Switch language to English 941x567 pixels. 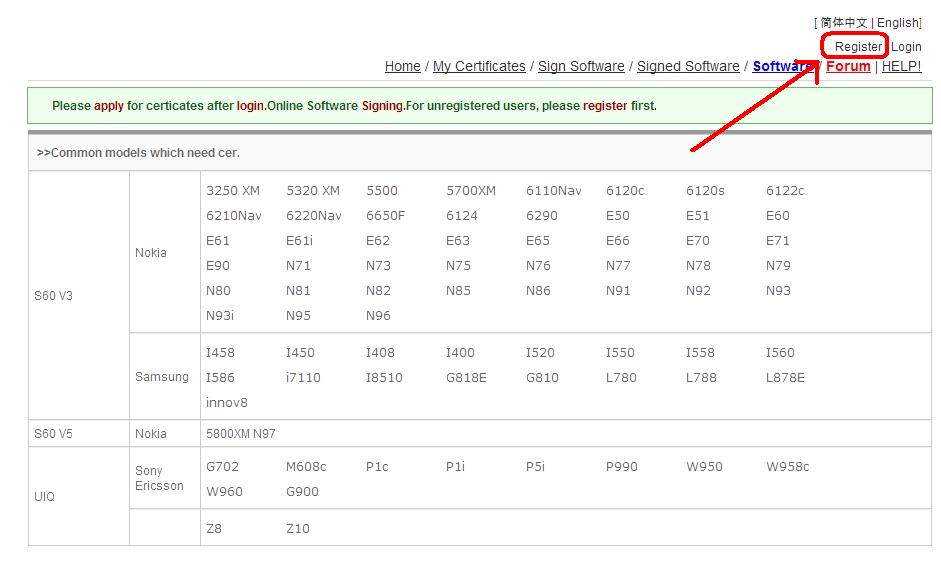pos(897,23)
